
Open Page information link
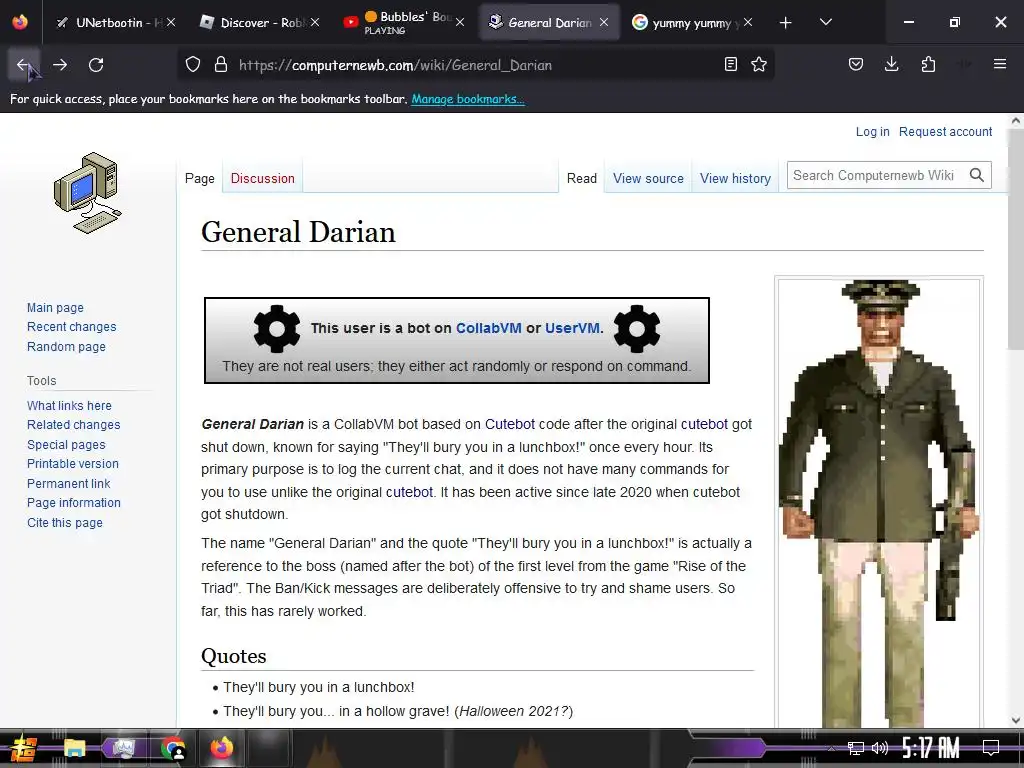pyautogui.click(x=74, y=503)
